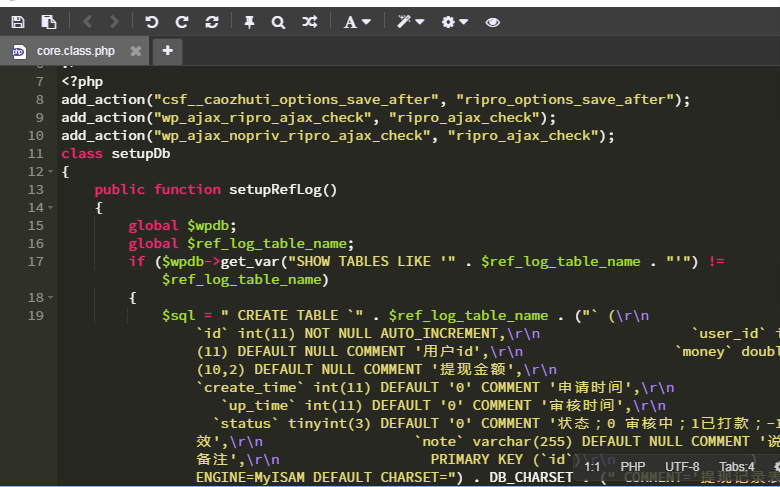
Task: Click "CREATE TABLE" text on line 19
Action: tap(289, 315)
